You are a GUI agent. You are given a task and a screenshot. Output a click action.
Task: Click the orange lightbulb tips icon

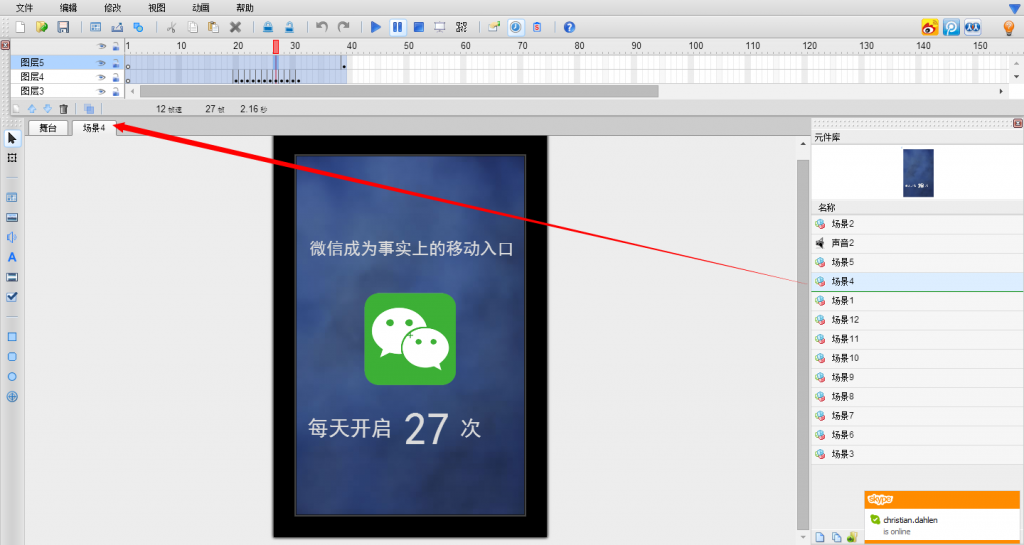1009,27
